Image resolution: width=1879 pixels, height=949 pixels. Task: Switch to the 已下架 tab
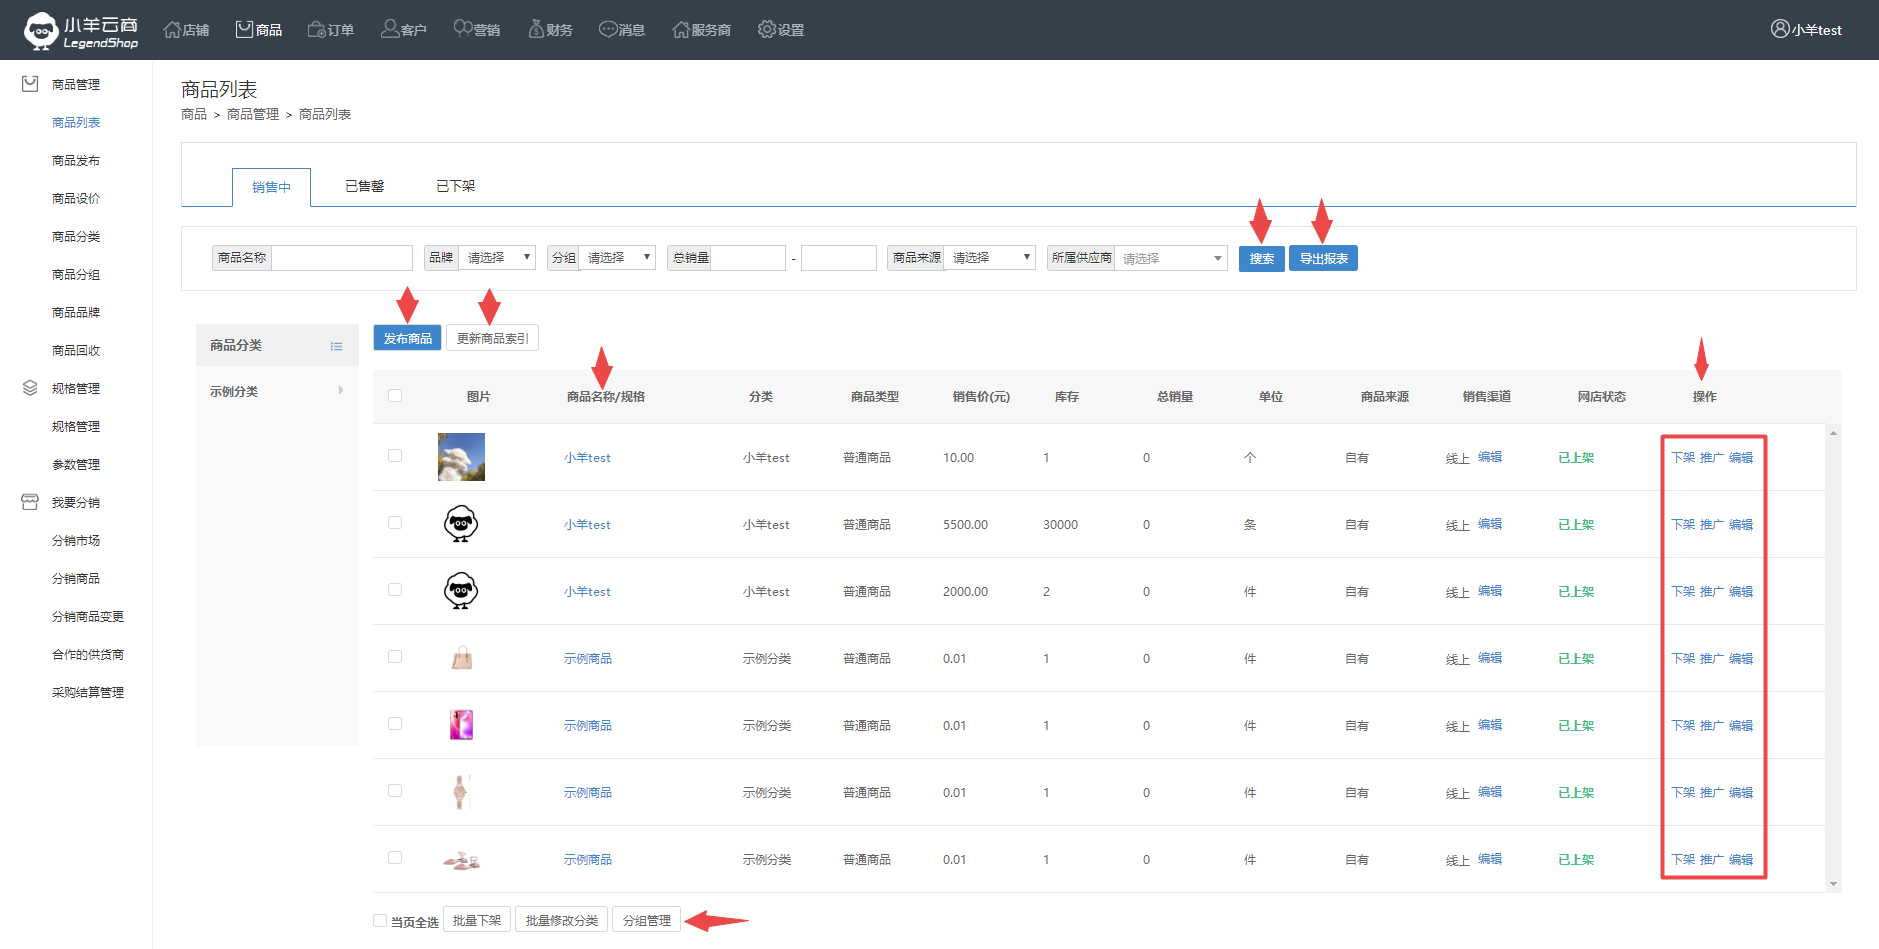point(455,187)
